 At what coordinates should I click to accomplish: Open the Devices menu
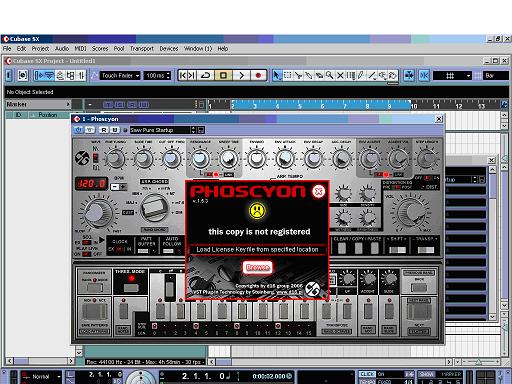click(169, 49)
